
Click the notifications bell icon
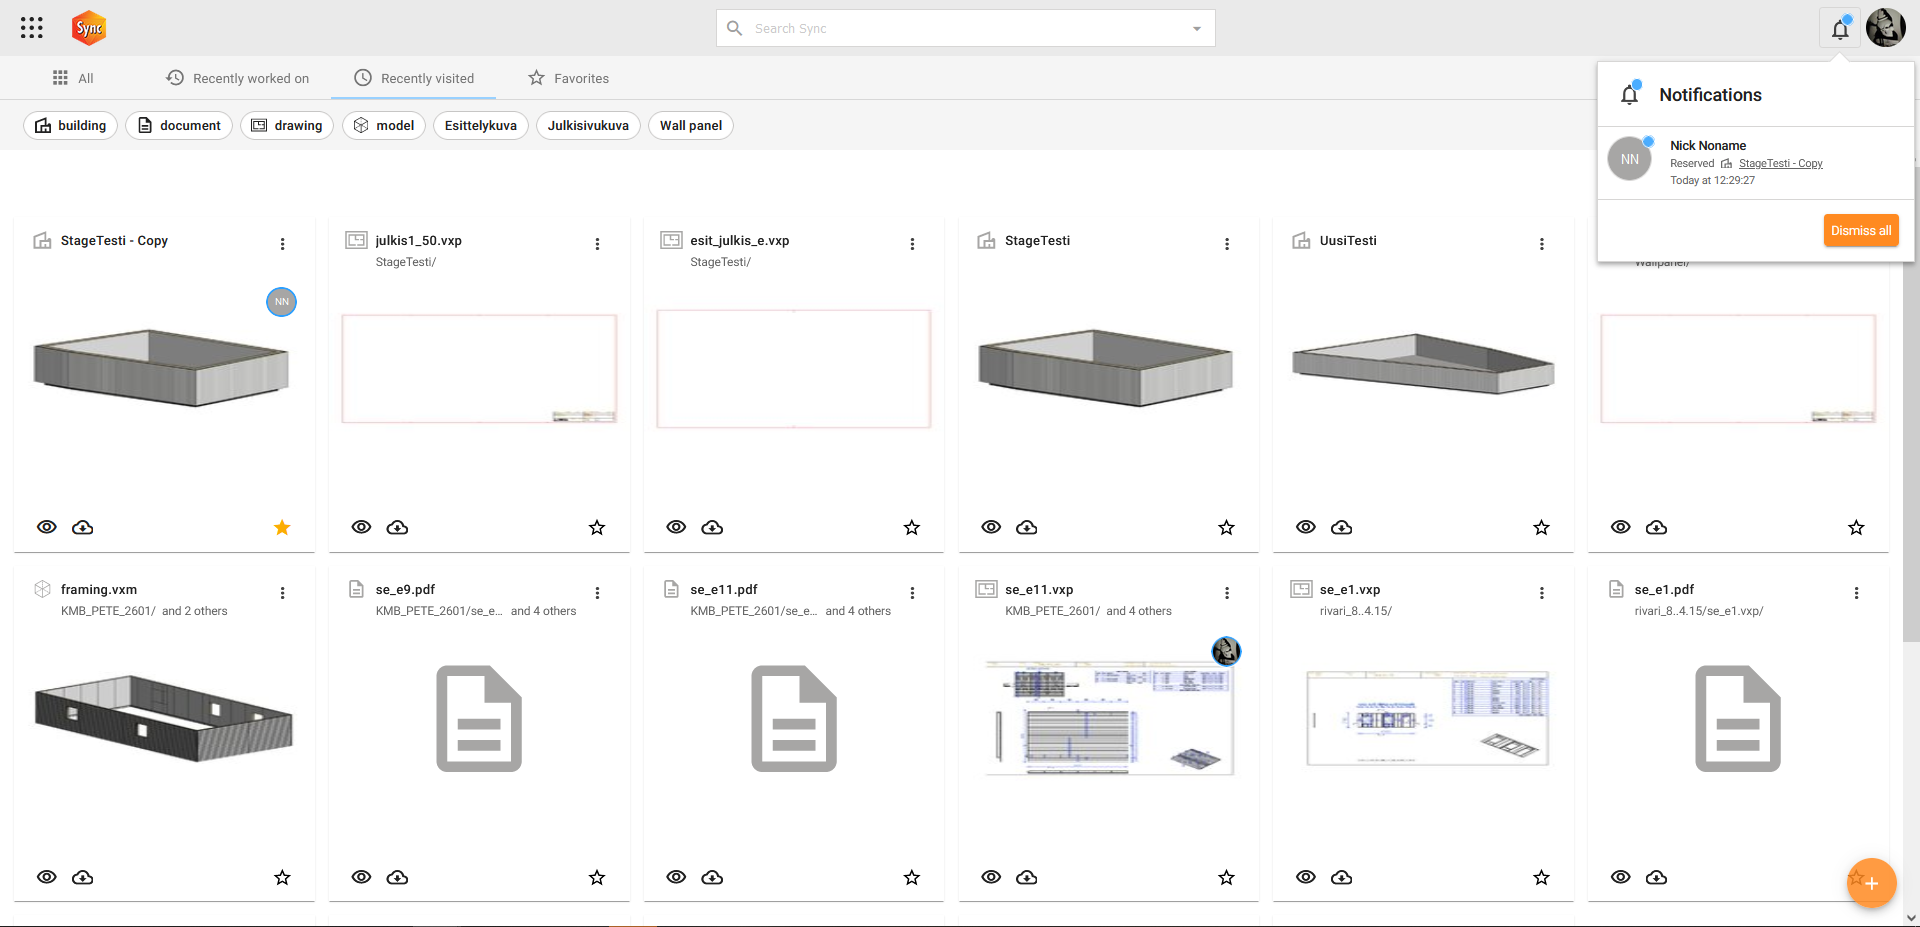coord(1839,29)
